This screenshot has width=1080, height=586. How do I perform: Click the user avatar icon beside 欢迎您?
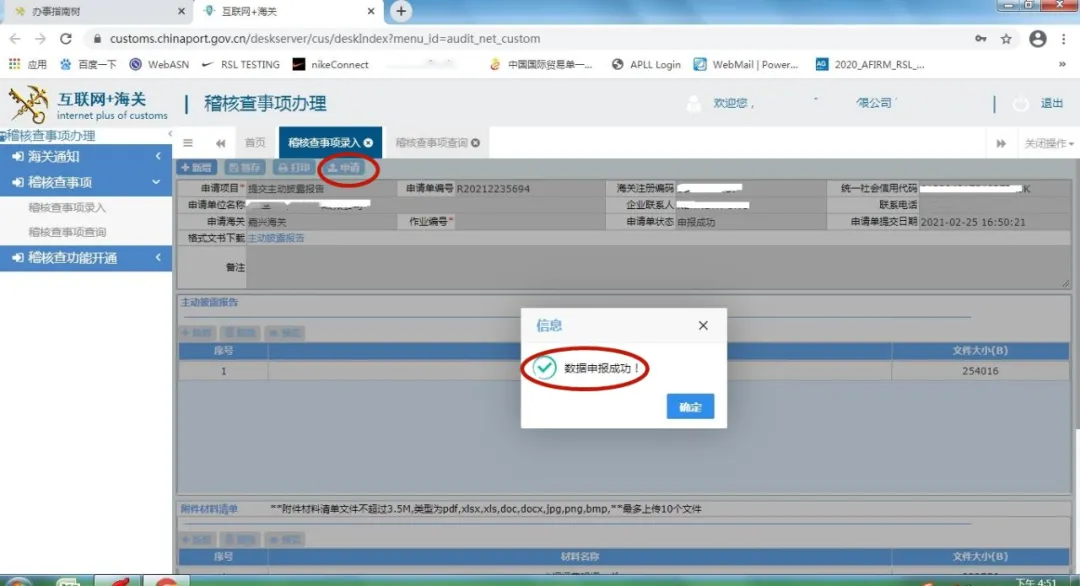coord(694,103)
